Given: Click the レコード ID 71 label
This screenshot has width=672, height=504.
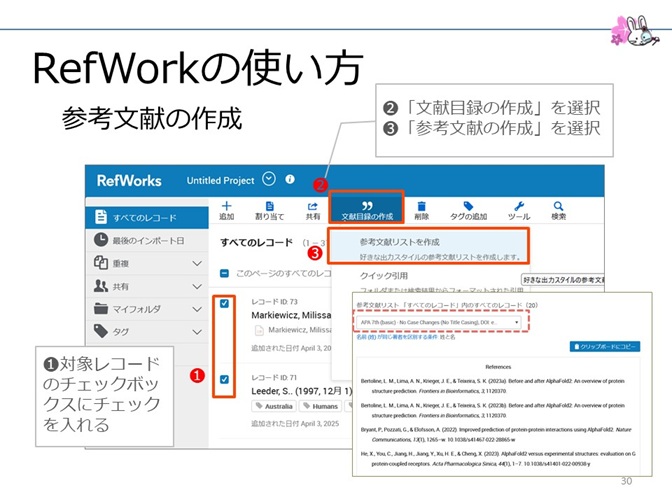Looking at the screenshot, I should [x=274, y=378].
